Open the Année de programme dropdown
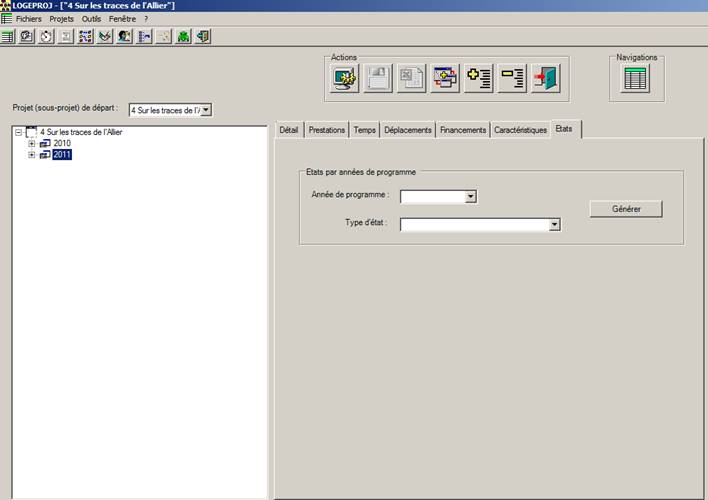The width and height of the screenshot is (708, 500). pyautogui.click(x=470, y=197)
